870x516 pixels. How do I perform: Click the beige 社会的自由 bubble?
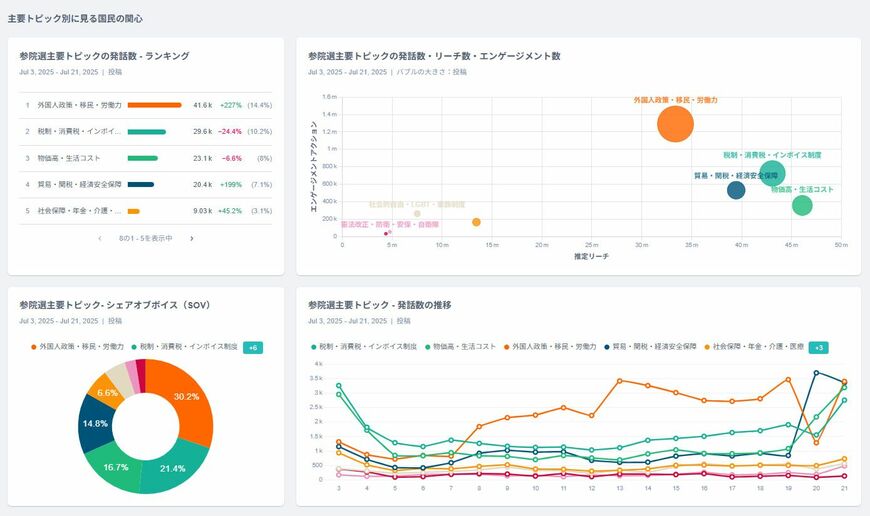coord(417,213)
